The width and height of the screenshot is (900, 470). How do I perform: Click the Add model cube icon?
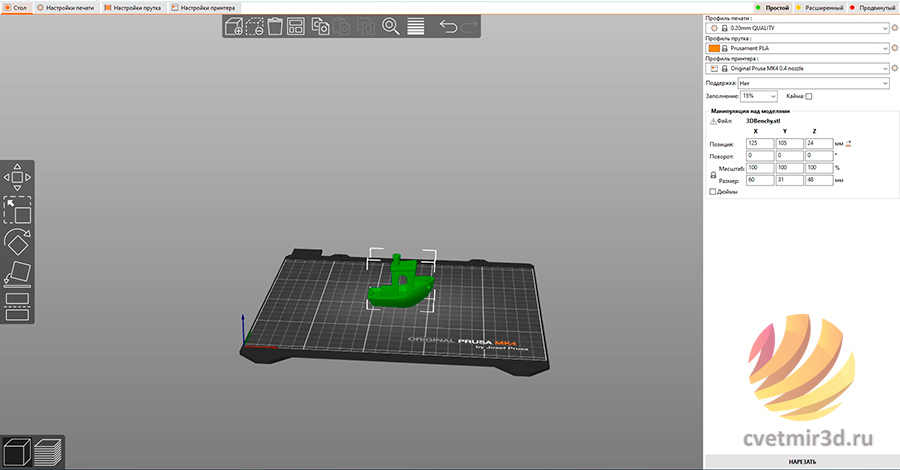(x=234, y=26)
